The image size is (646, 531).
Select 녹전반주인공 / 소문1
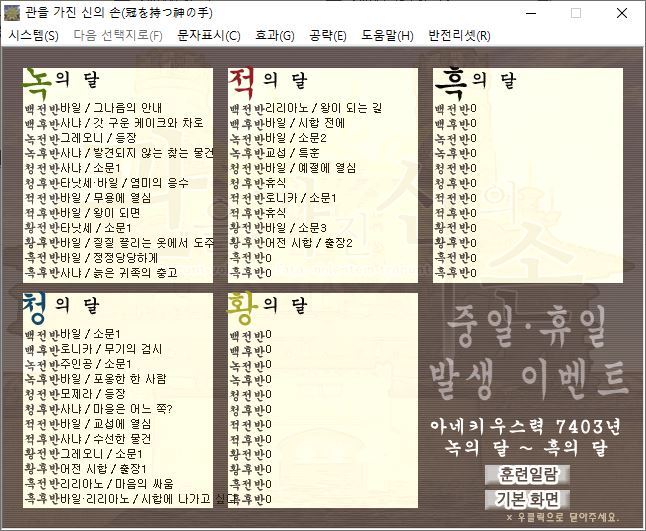click(x=77, y=364)
